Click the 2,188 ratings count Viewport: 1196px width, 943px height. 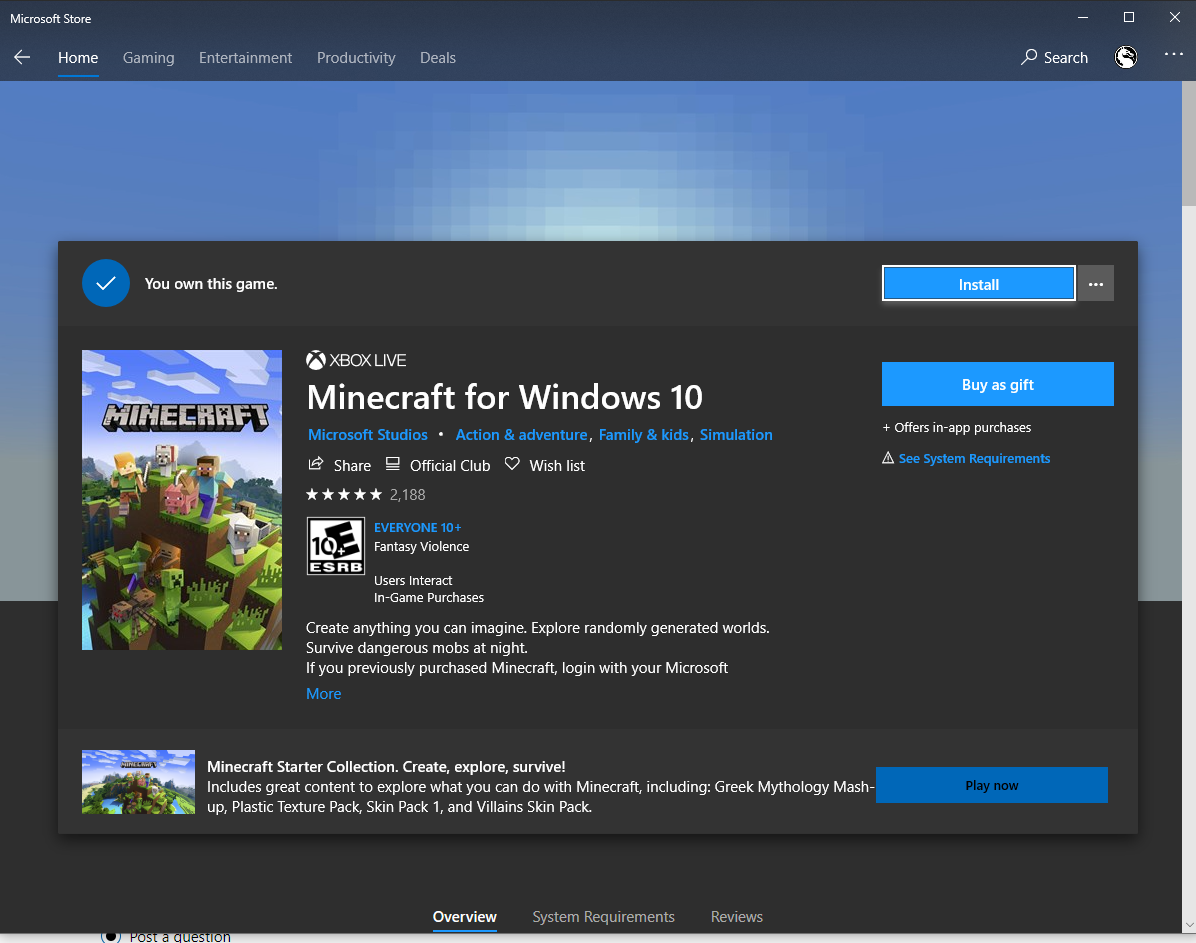(x=407, y=494)
